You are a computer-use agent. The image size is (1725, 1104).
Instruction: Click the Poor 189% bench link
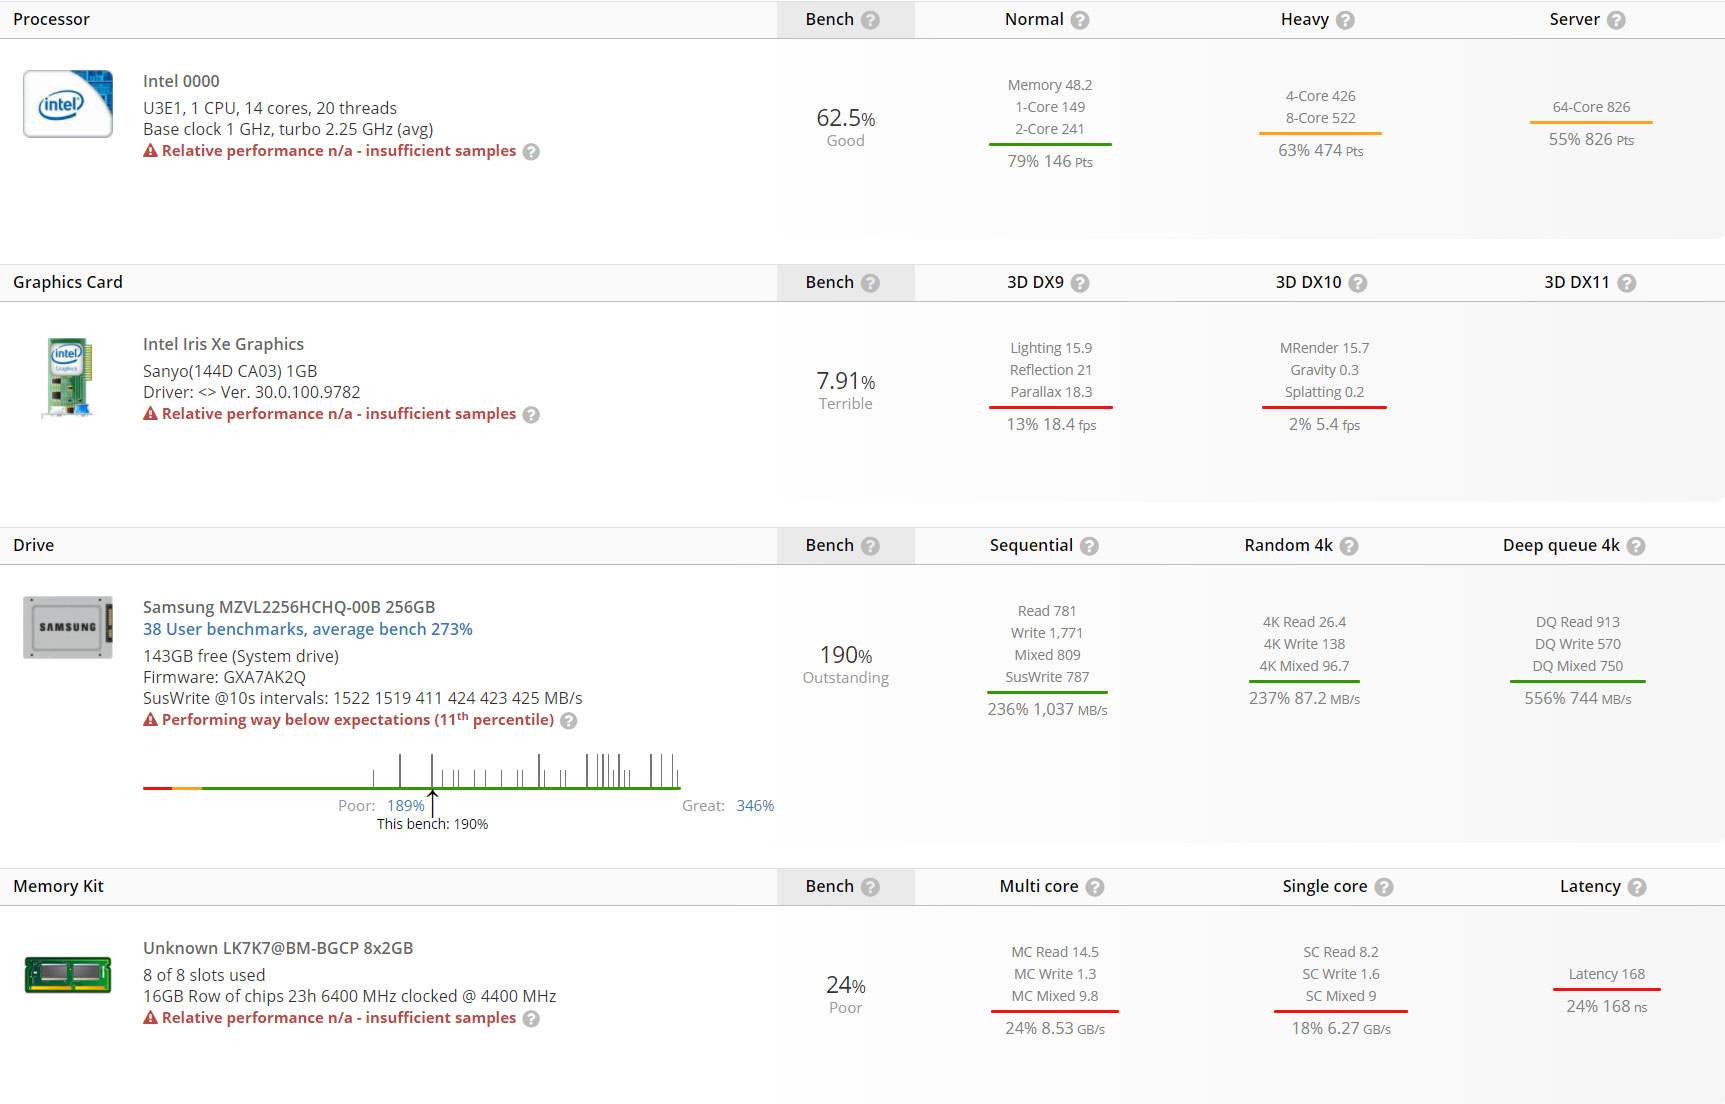[405, 806]
